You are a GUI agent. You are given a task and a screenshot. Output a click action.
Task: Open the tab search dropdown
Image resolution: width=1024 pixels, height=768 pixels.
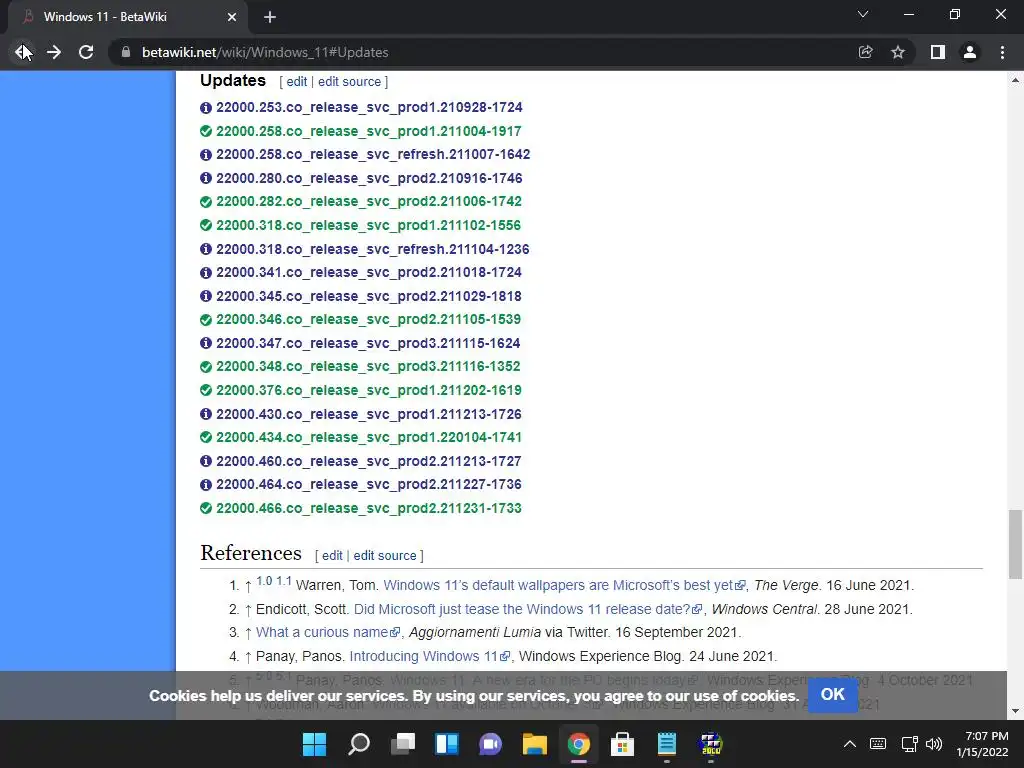click(x=863, y=14)
